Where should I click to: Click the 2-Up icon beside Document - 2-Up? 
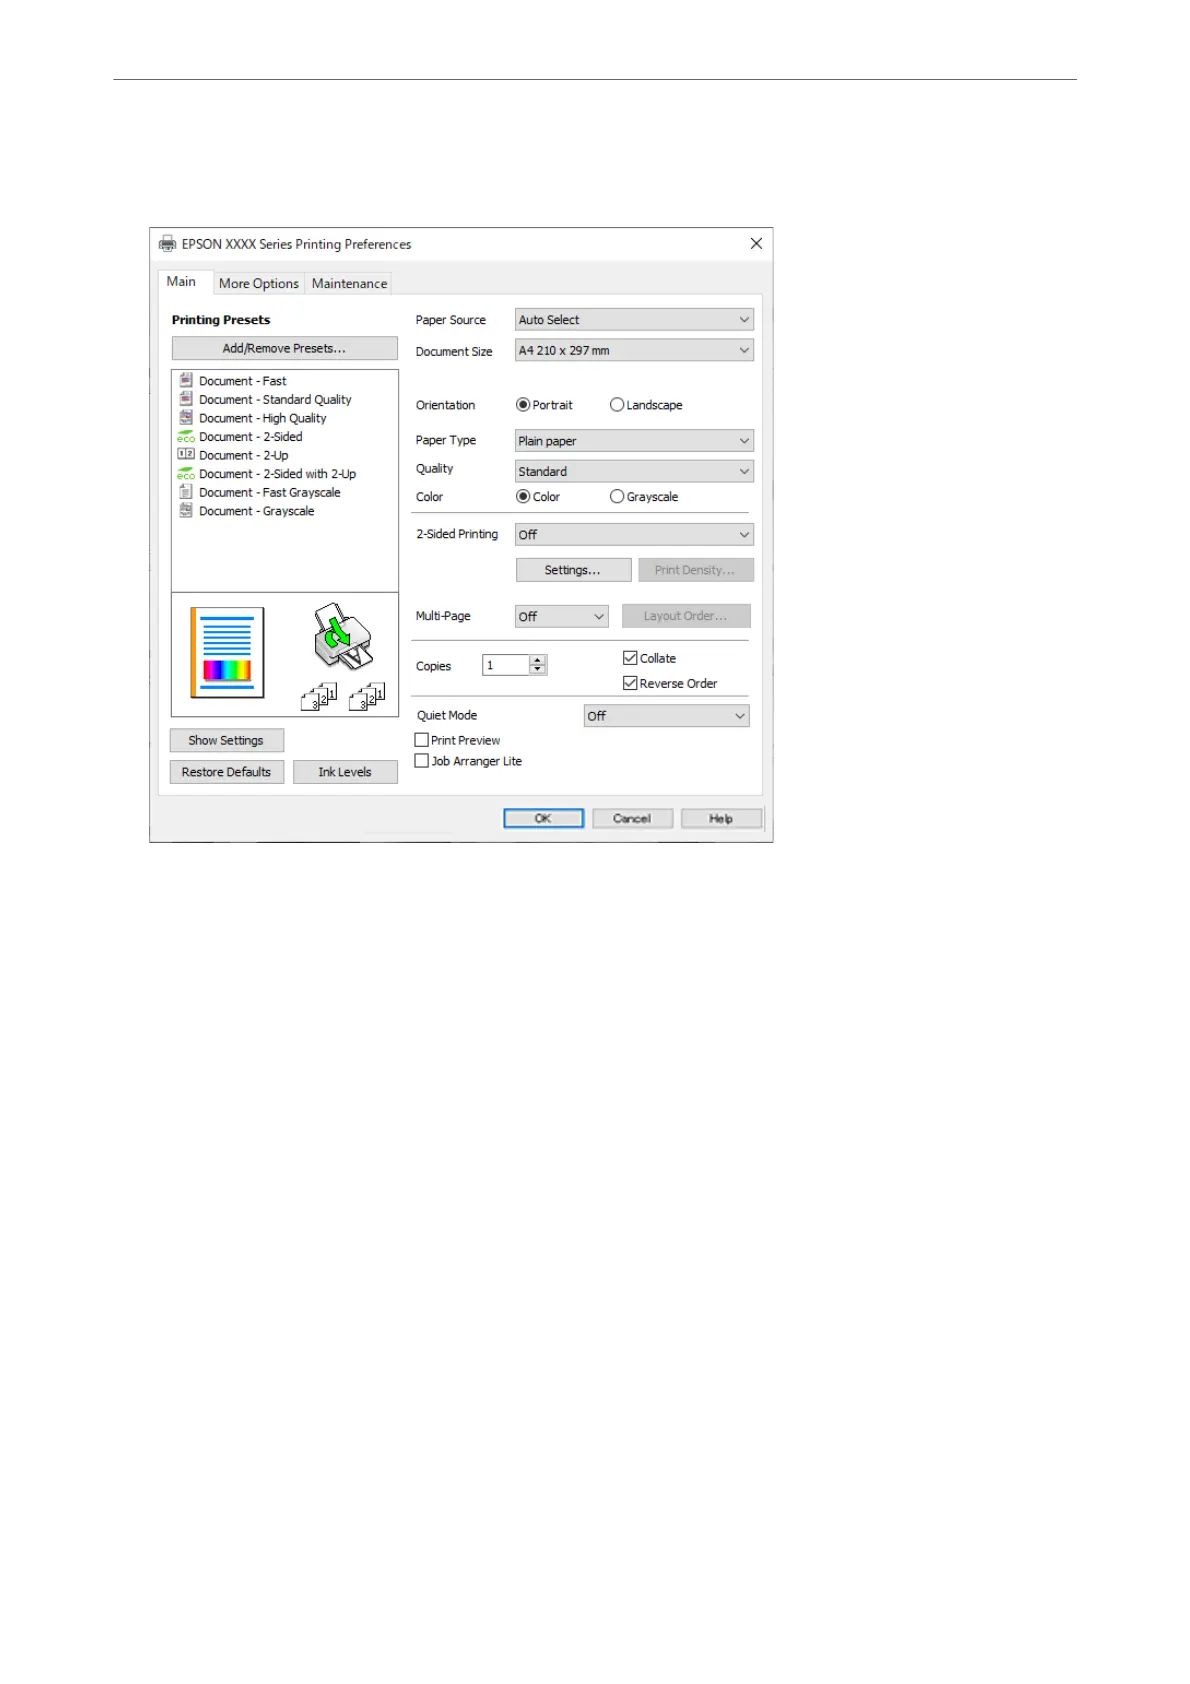tap(186, 455)
